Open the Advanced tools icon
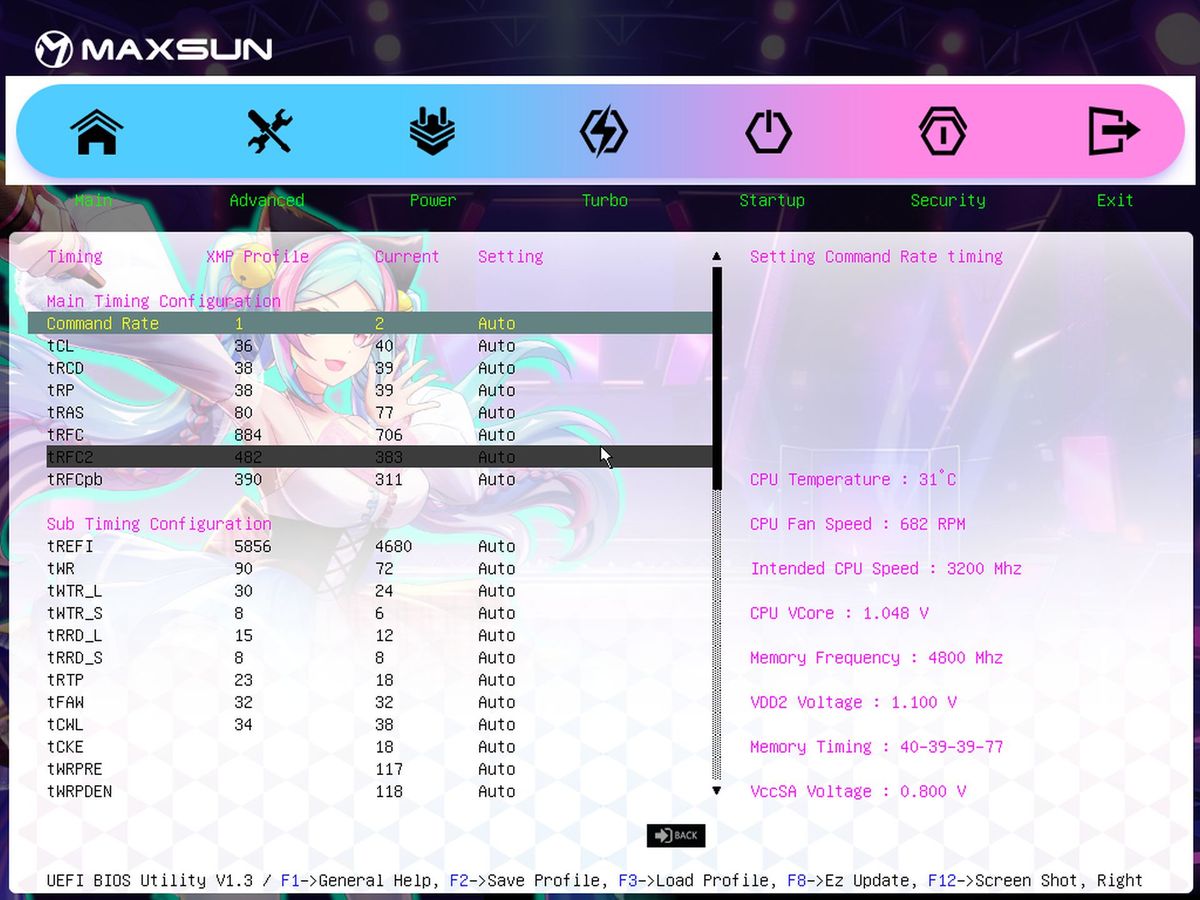The height and width of the screenshot is (900, 1200). click(x=269, y=131)
